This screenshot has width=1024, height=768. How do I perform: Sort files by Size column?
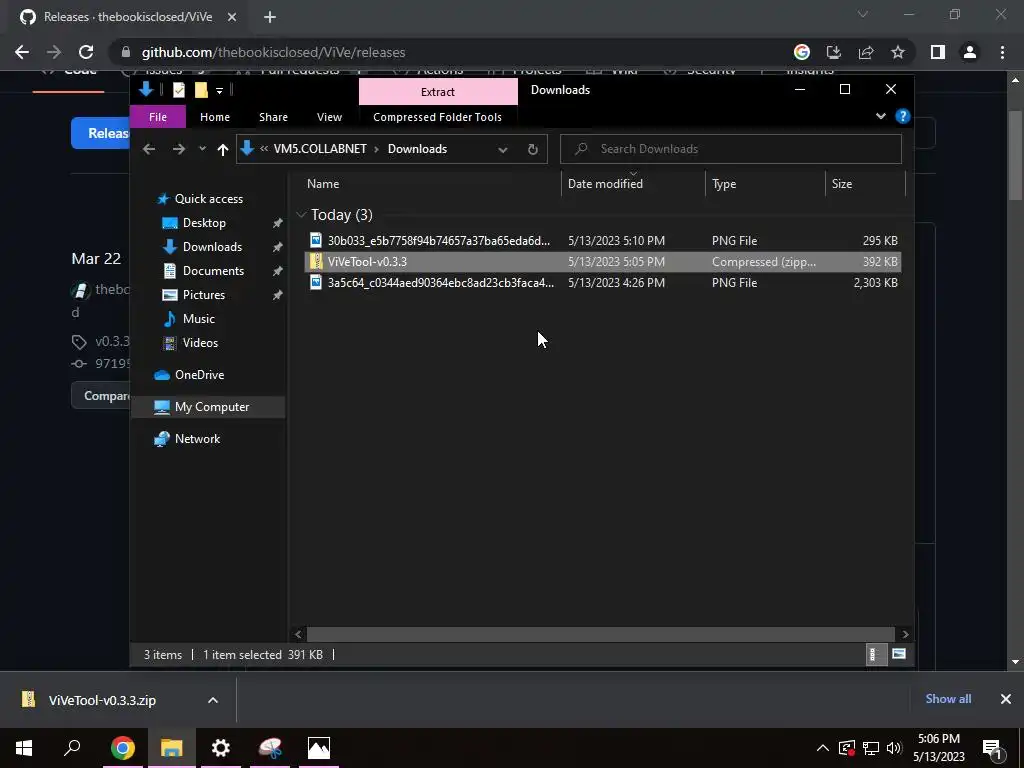coord(842,184)
